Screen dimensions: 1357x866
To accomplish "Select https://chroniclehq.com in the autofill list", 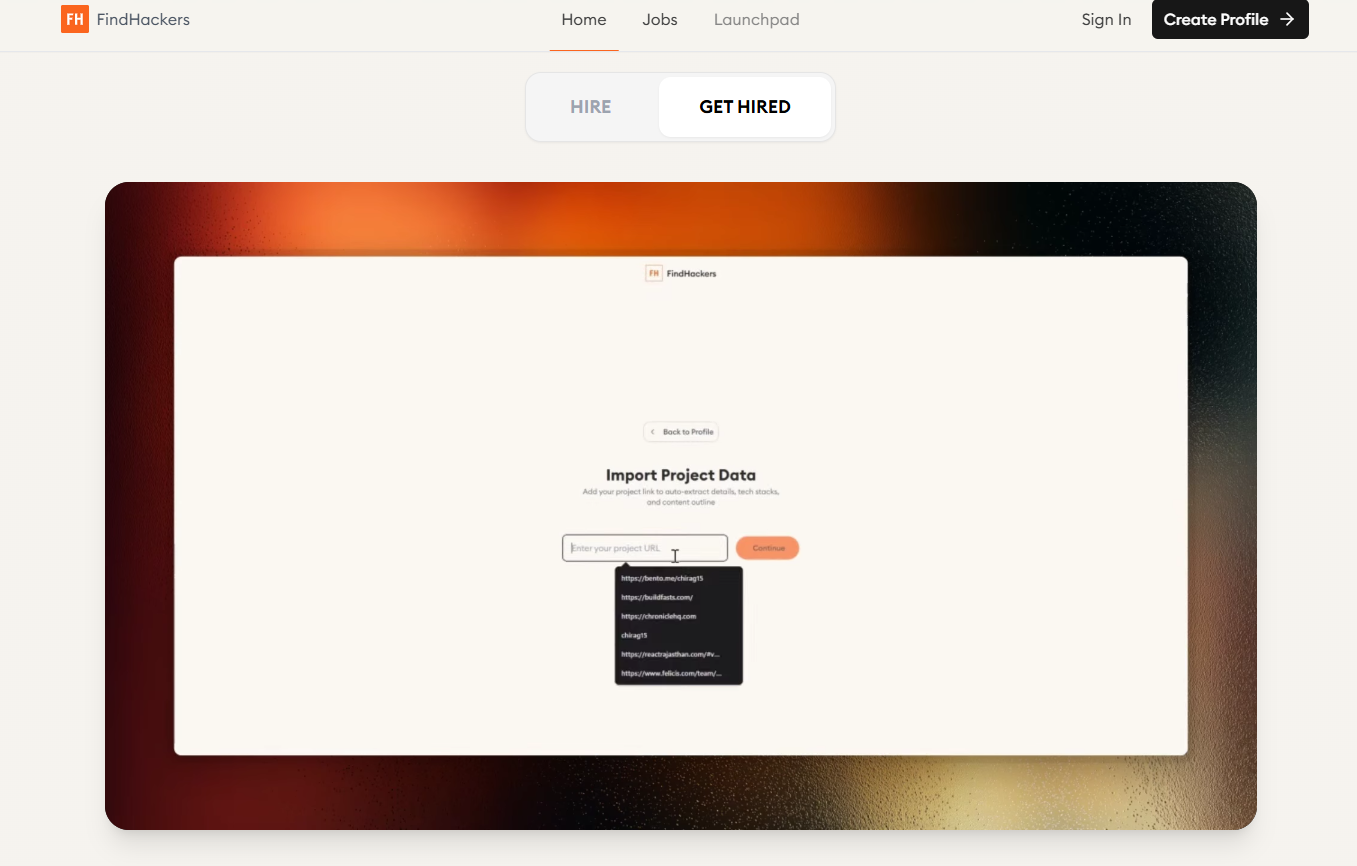I will point(658,616).
